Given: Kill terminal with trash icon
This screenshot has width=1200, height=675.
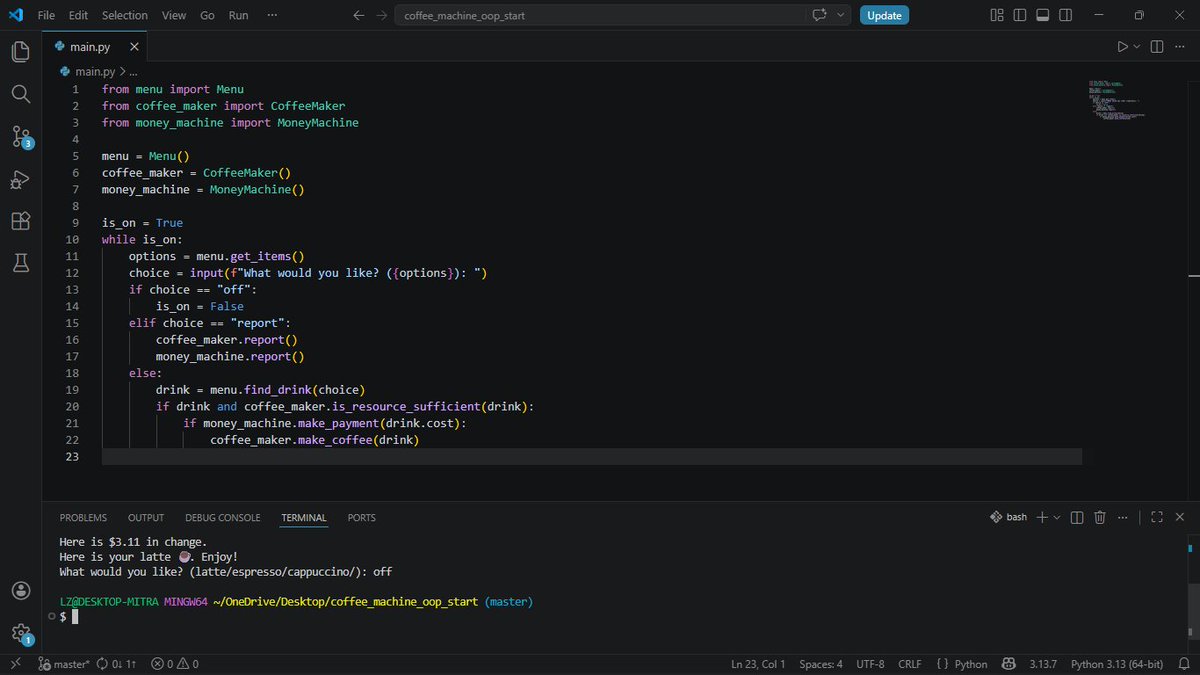Looking at the screenshot, I should click(1100, 517).
